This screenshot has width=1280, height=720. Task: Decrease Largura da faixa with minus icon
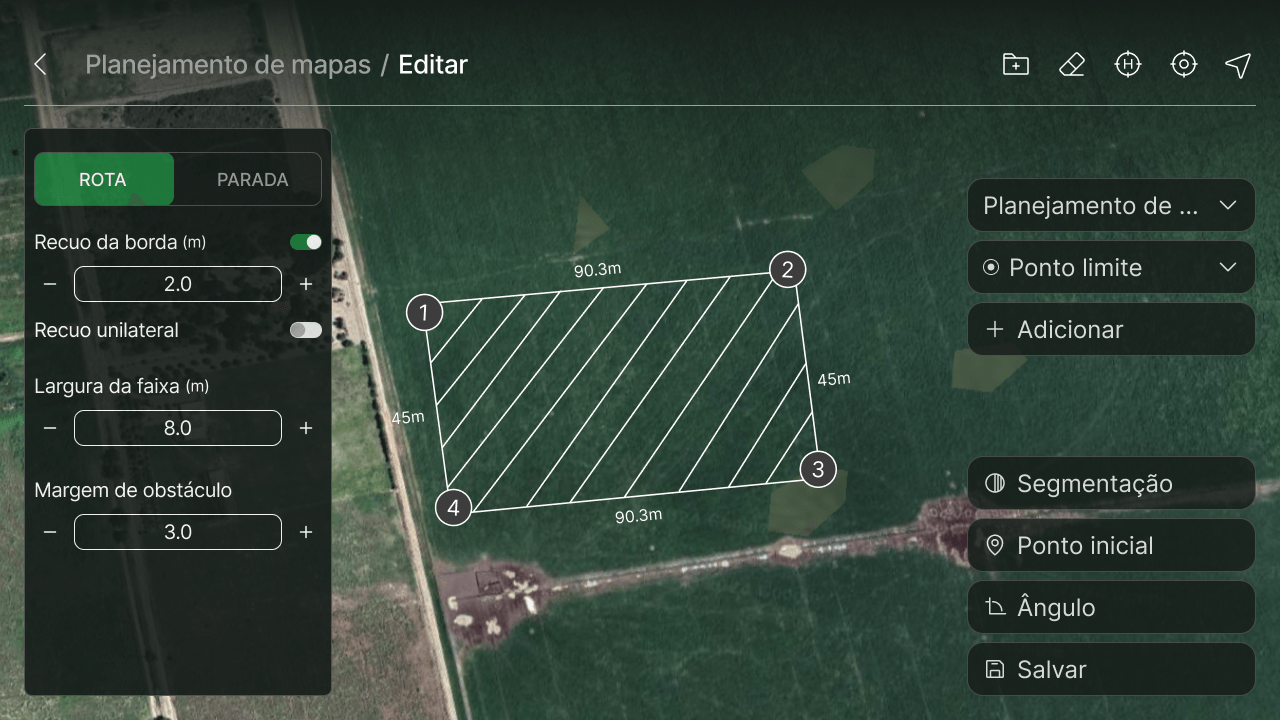coord(50,428)
